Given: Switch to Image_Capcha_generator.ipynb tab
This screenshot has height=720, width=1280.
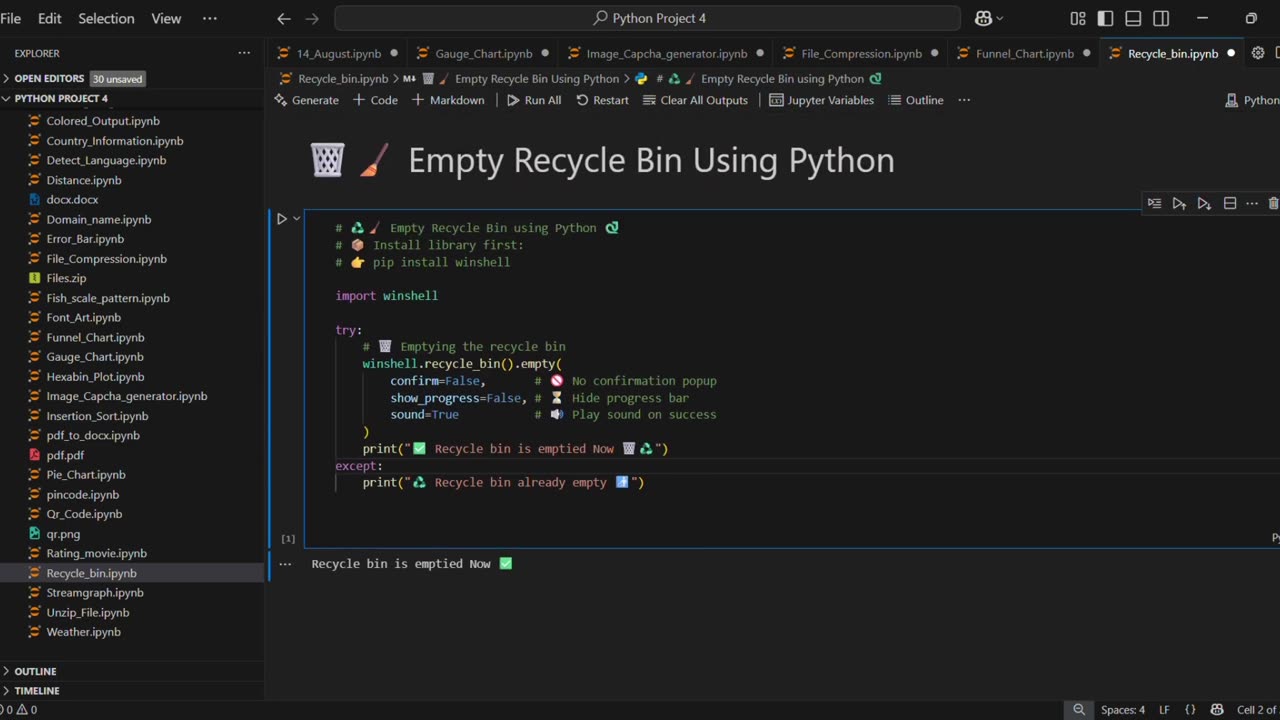Looking at the screenshot, I should tap(666, 54).
